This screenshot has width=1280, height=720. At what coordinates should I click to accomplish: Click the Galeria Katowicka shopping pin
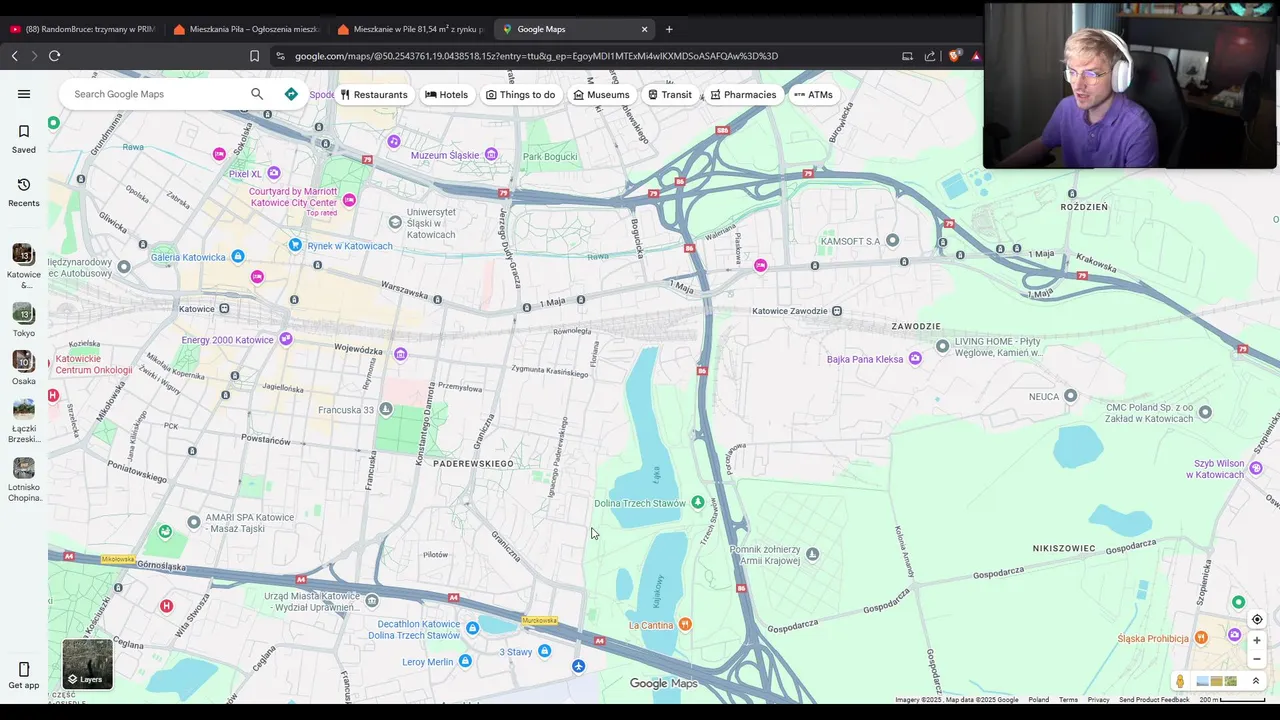click(x=237, y=256)
